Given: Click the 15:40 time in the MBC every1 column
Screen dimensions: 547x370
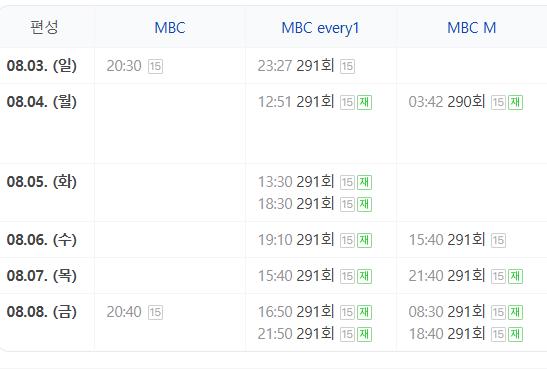Looking at the screenshot, I should coord(275,276).
